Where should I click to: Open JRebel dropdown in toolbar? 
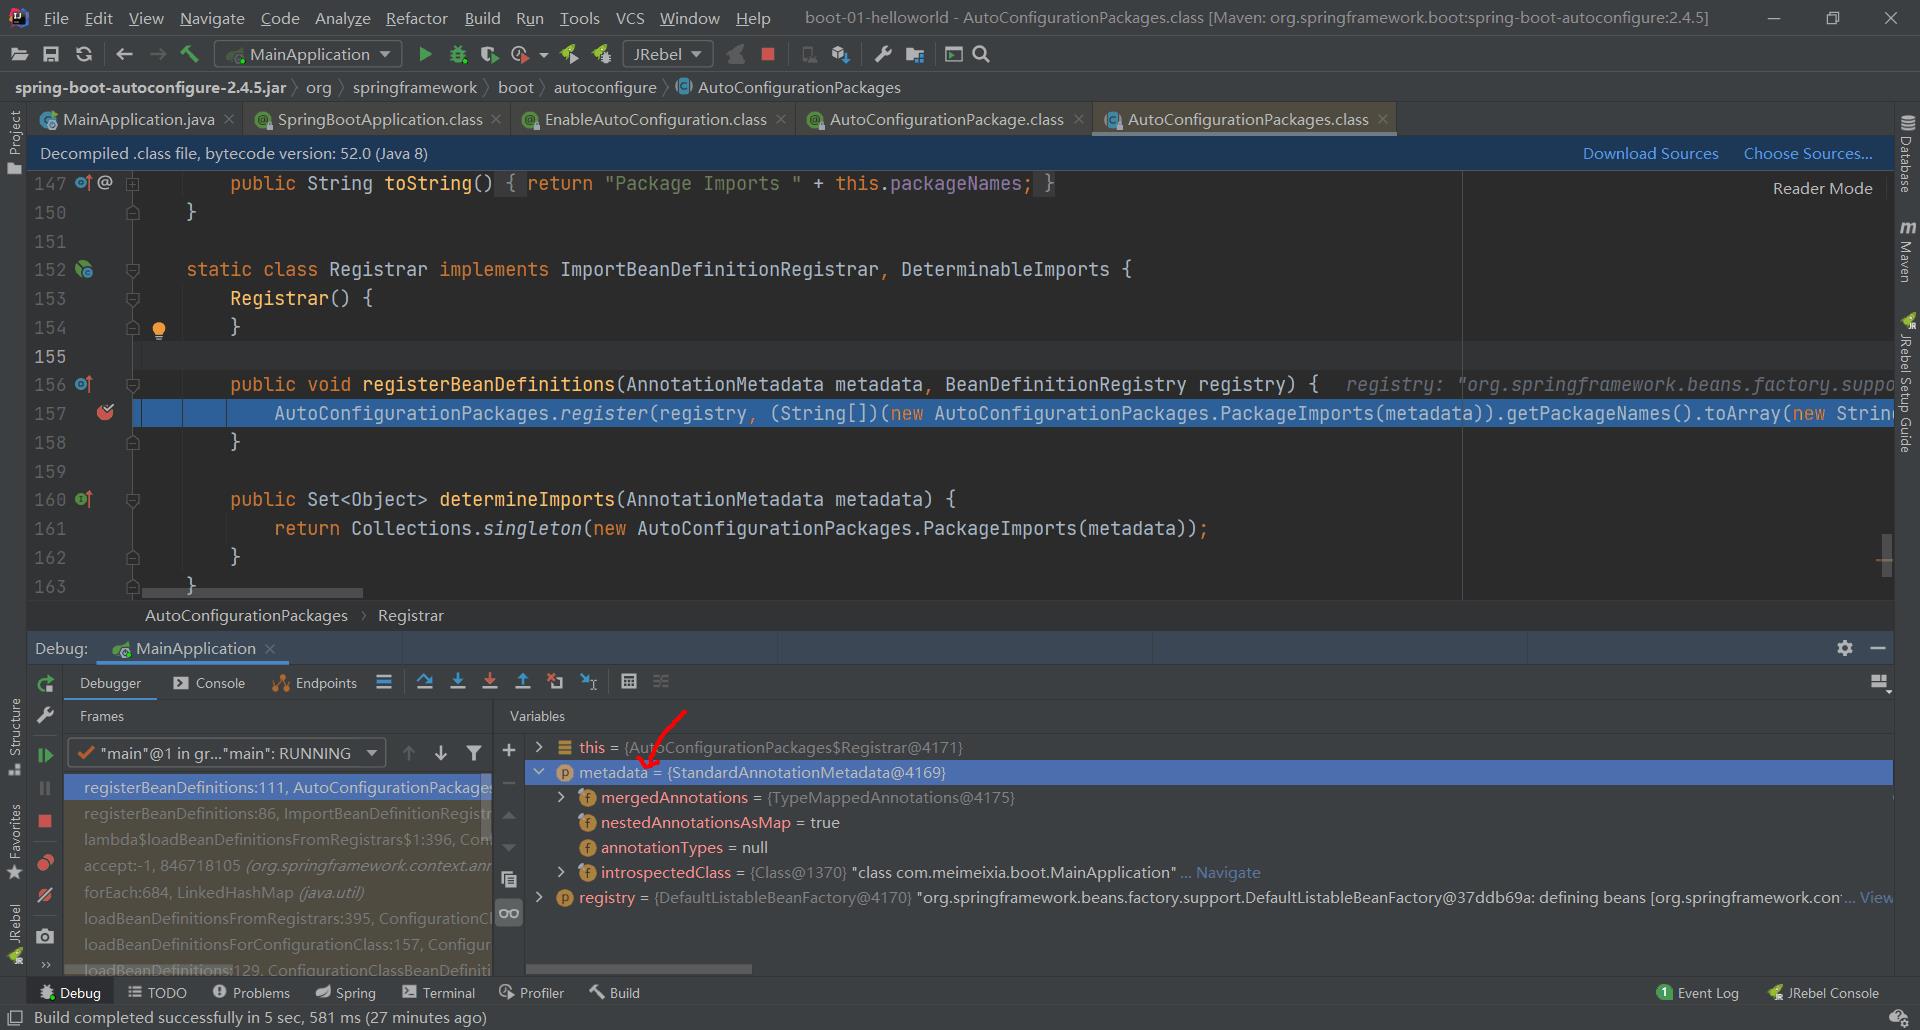point(667,54)
